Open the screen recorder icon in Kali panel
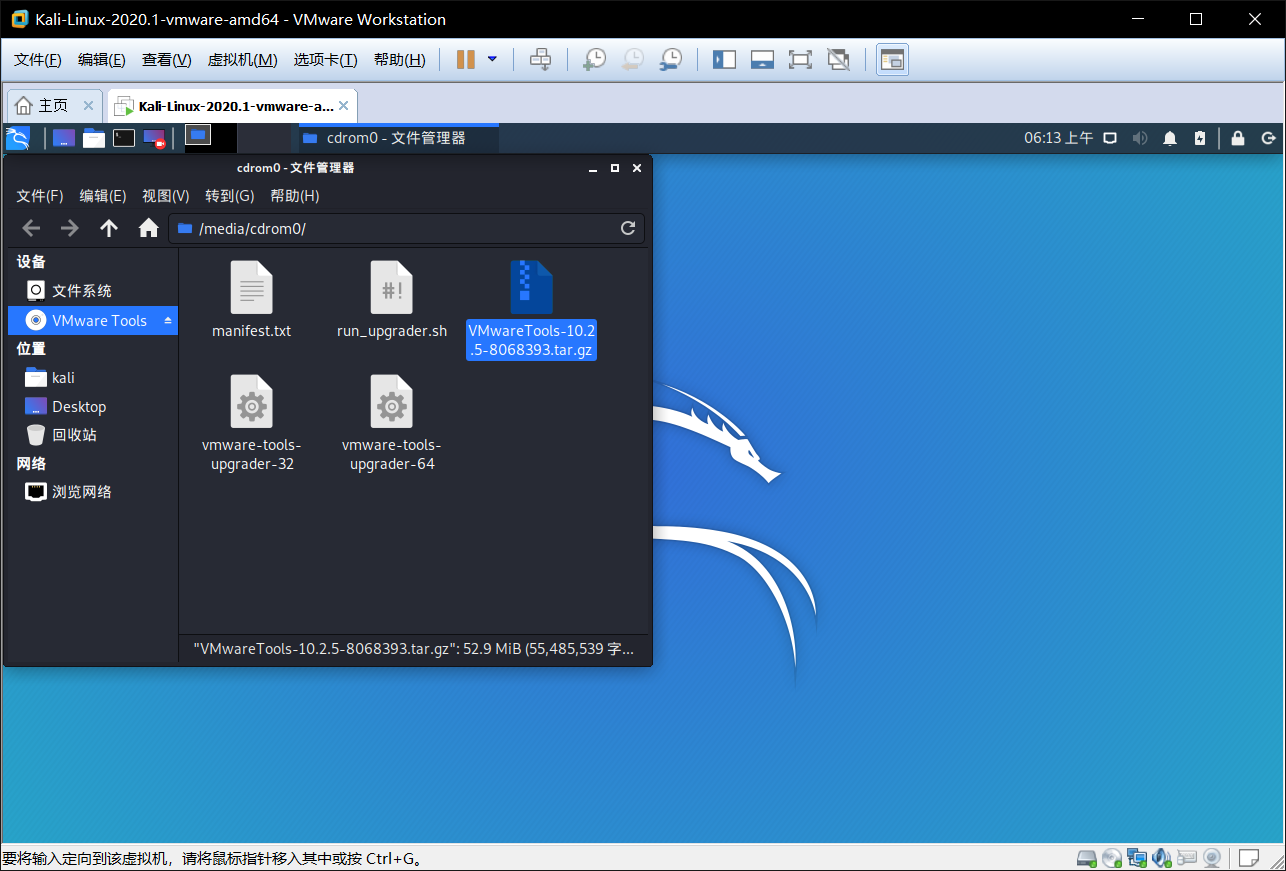This screenshot has height=871, width=1286. 154,138
